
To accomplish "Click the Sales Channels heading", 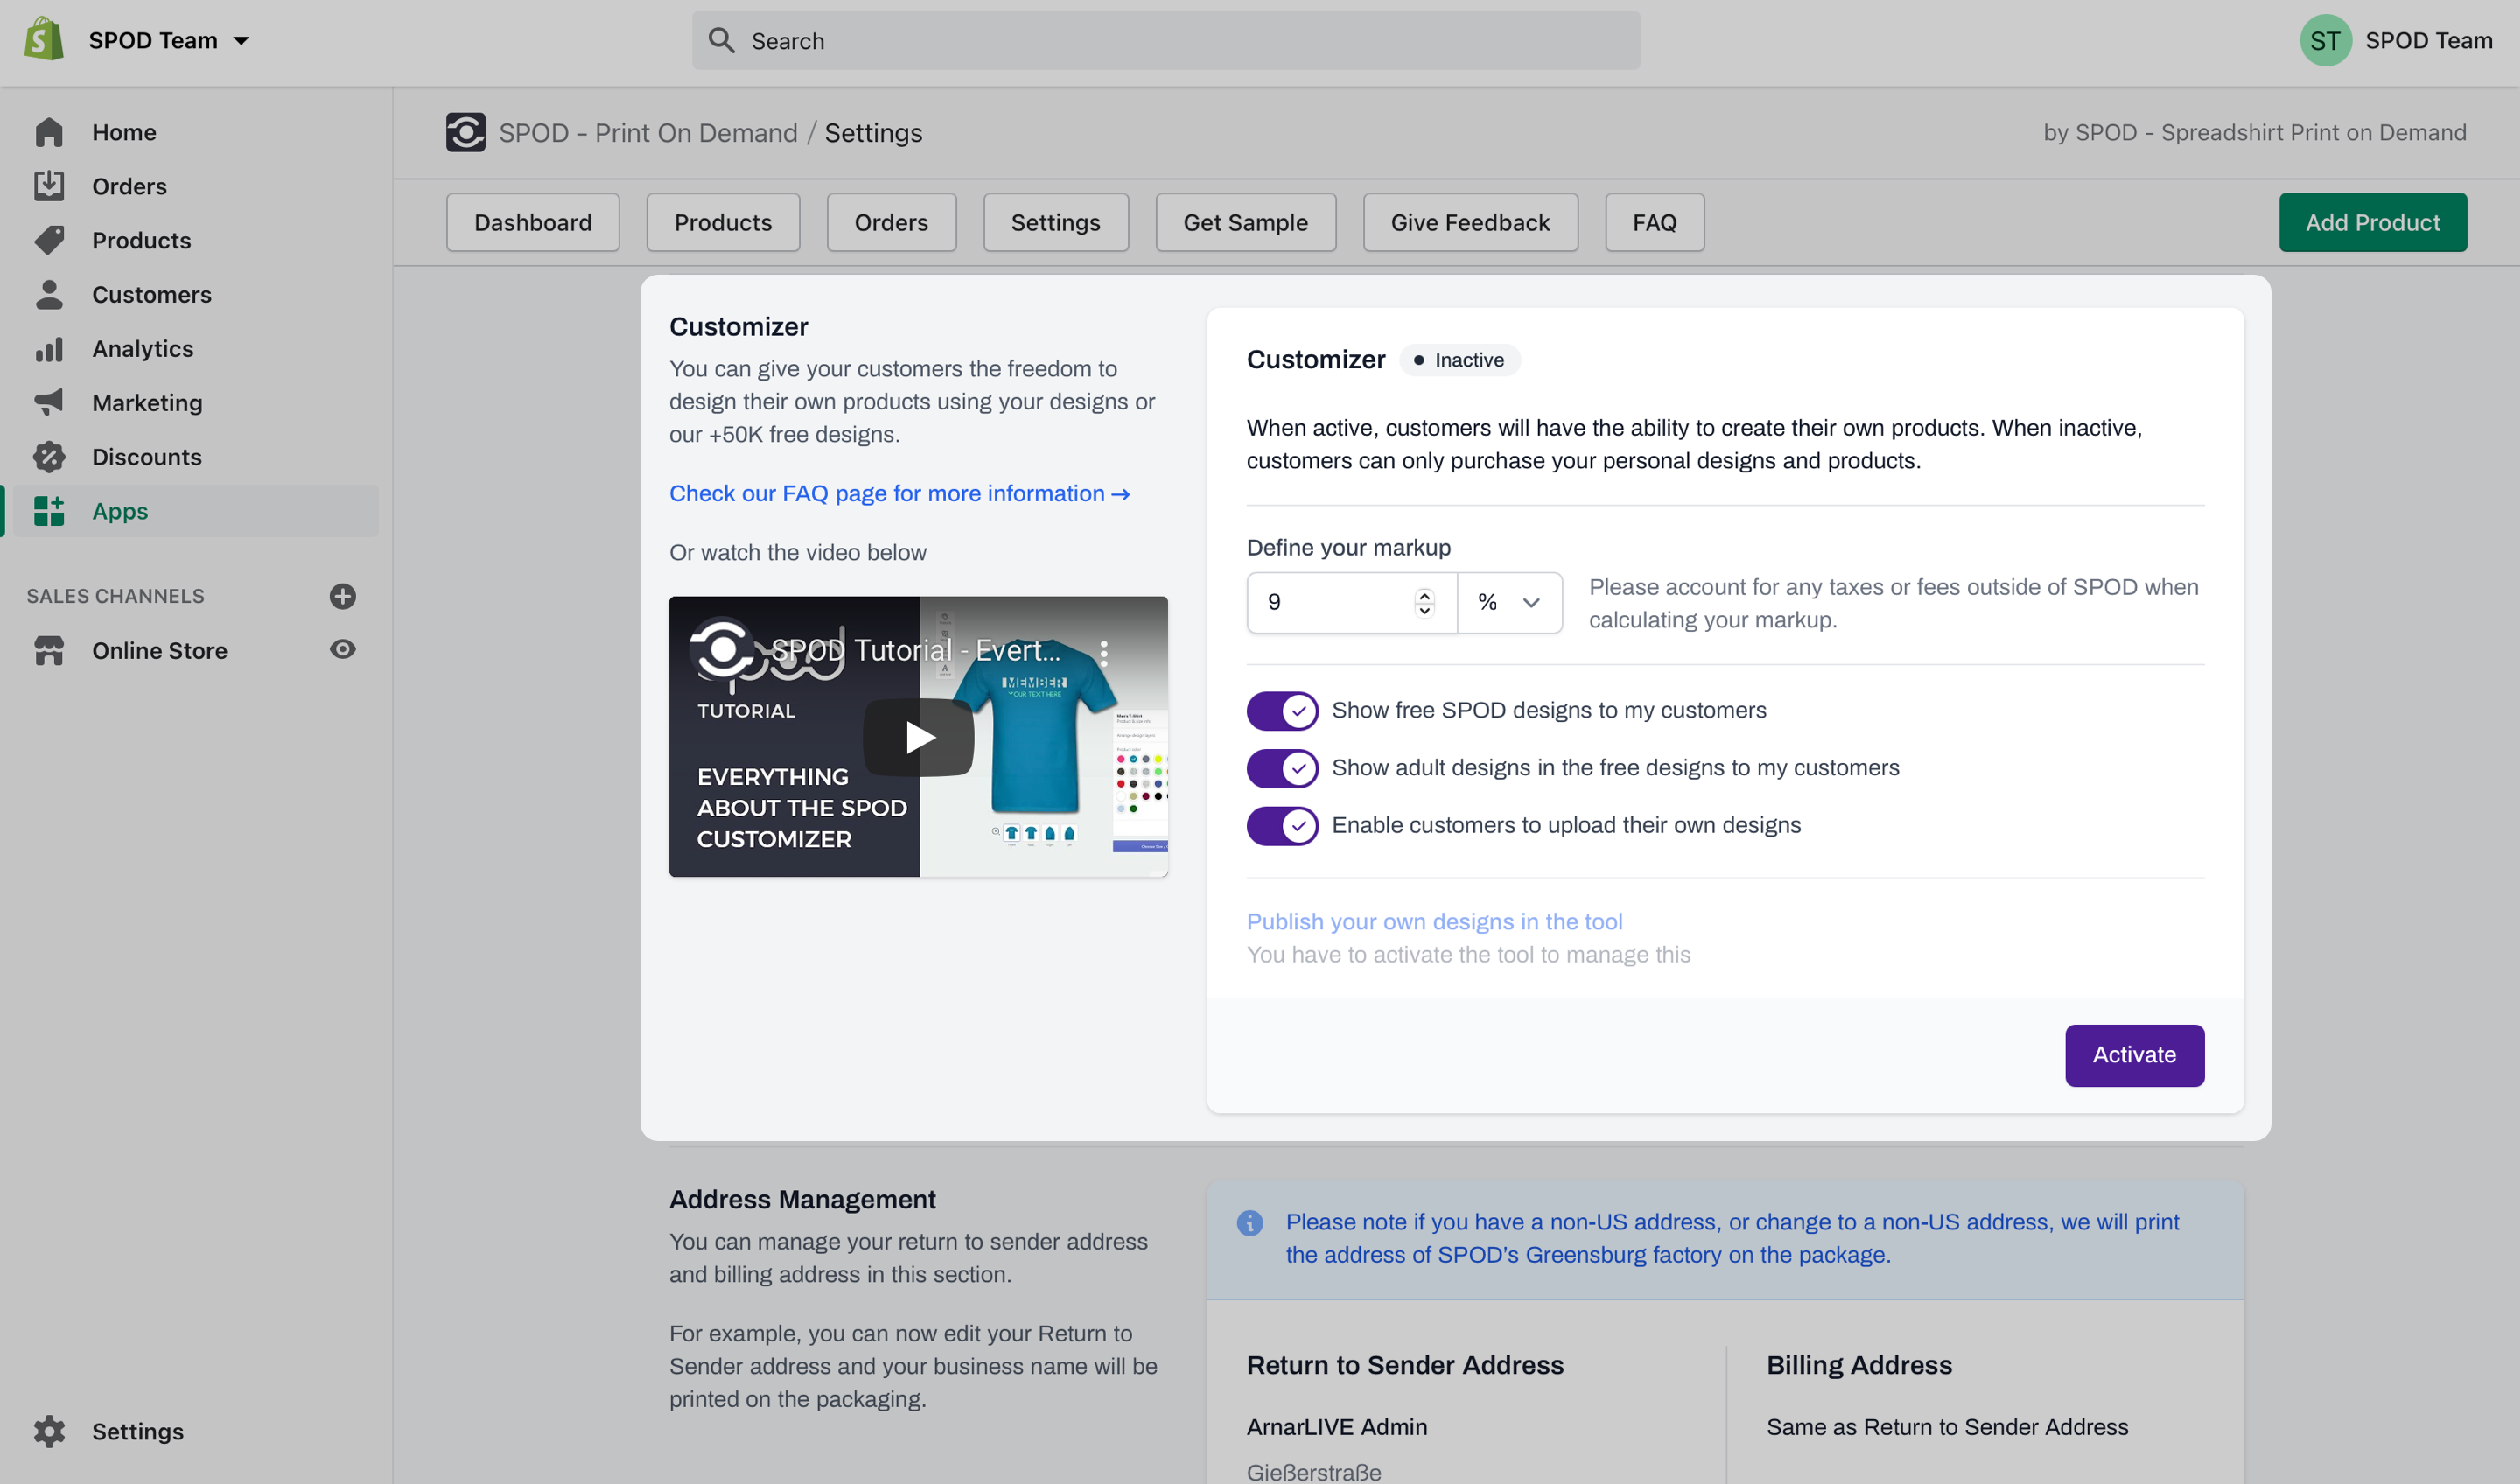I will point(115,596).
